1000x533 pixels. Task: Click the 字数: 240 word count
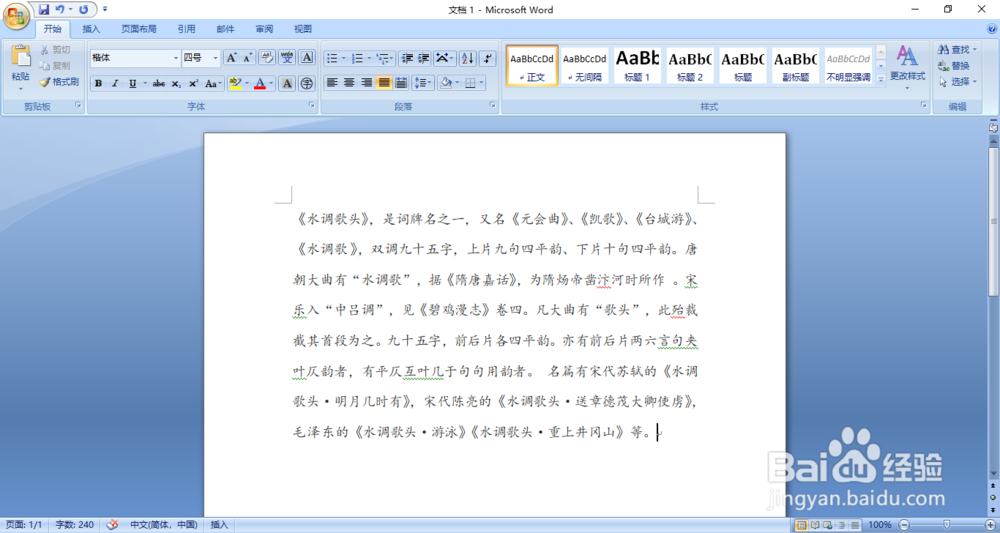coord(74,525)
